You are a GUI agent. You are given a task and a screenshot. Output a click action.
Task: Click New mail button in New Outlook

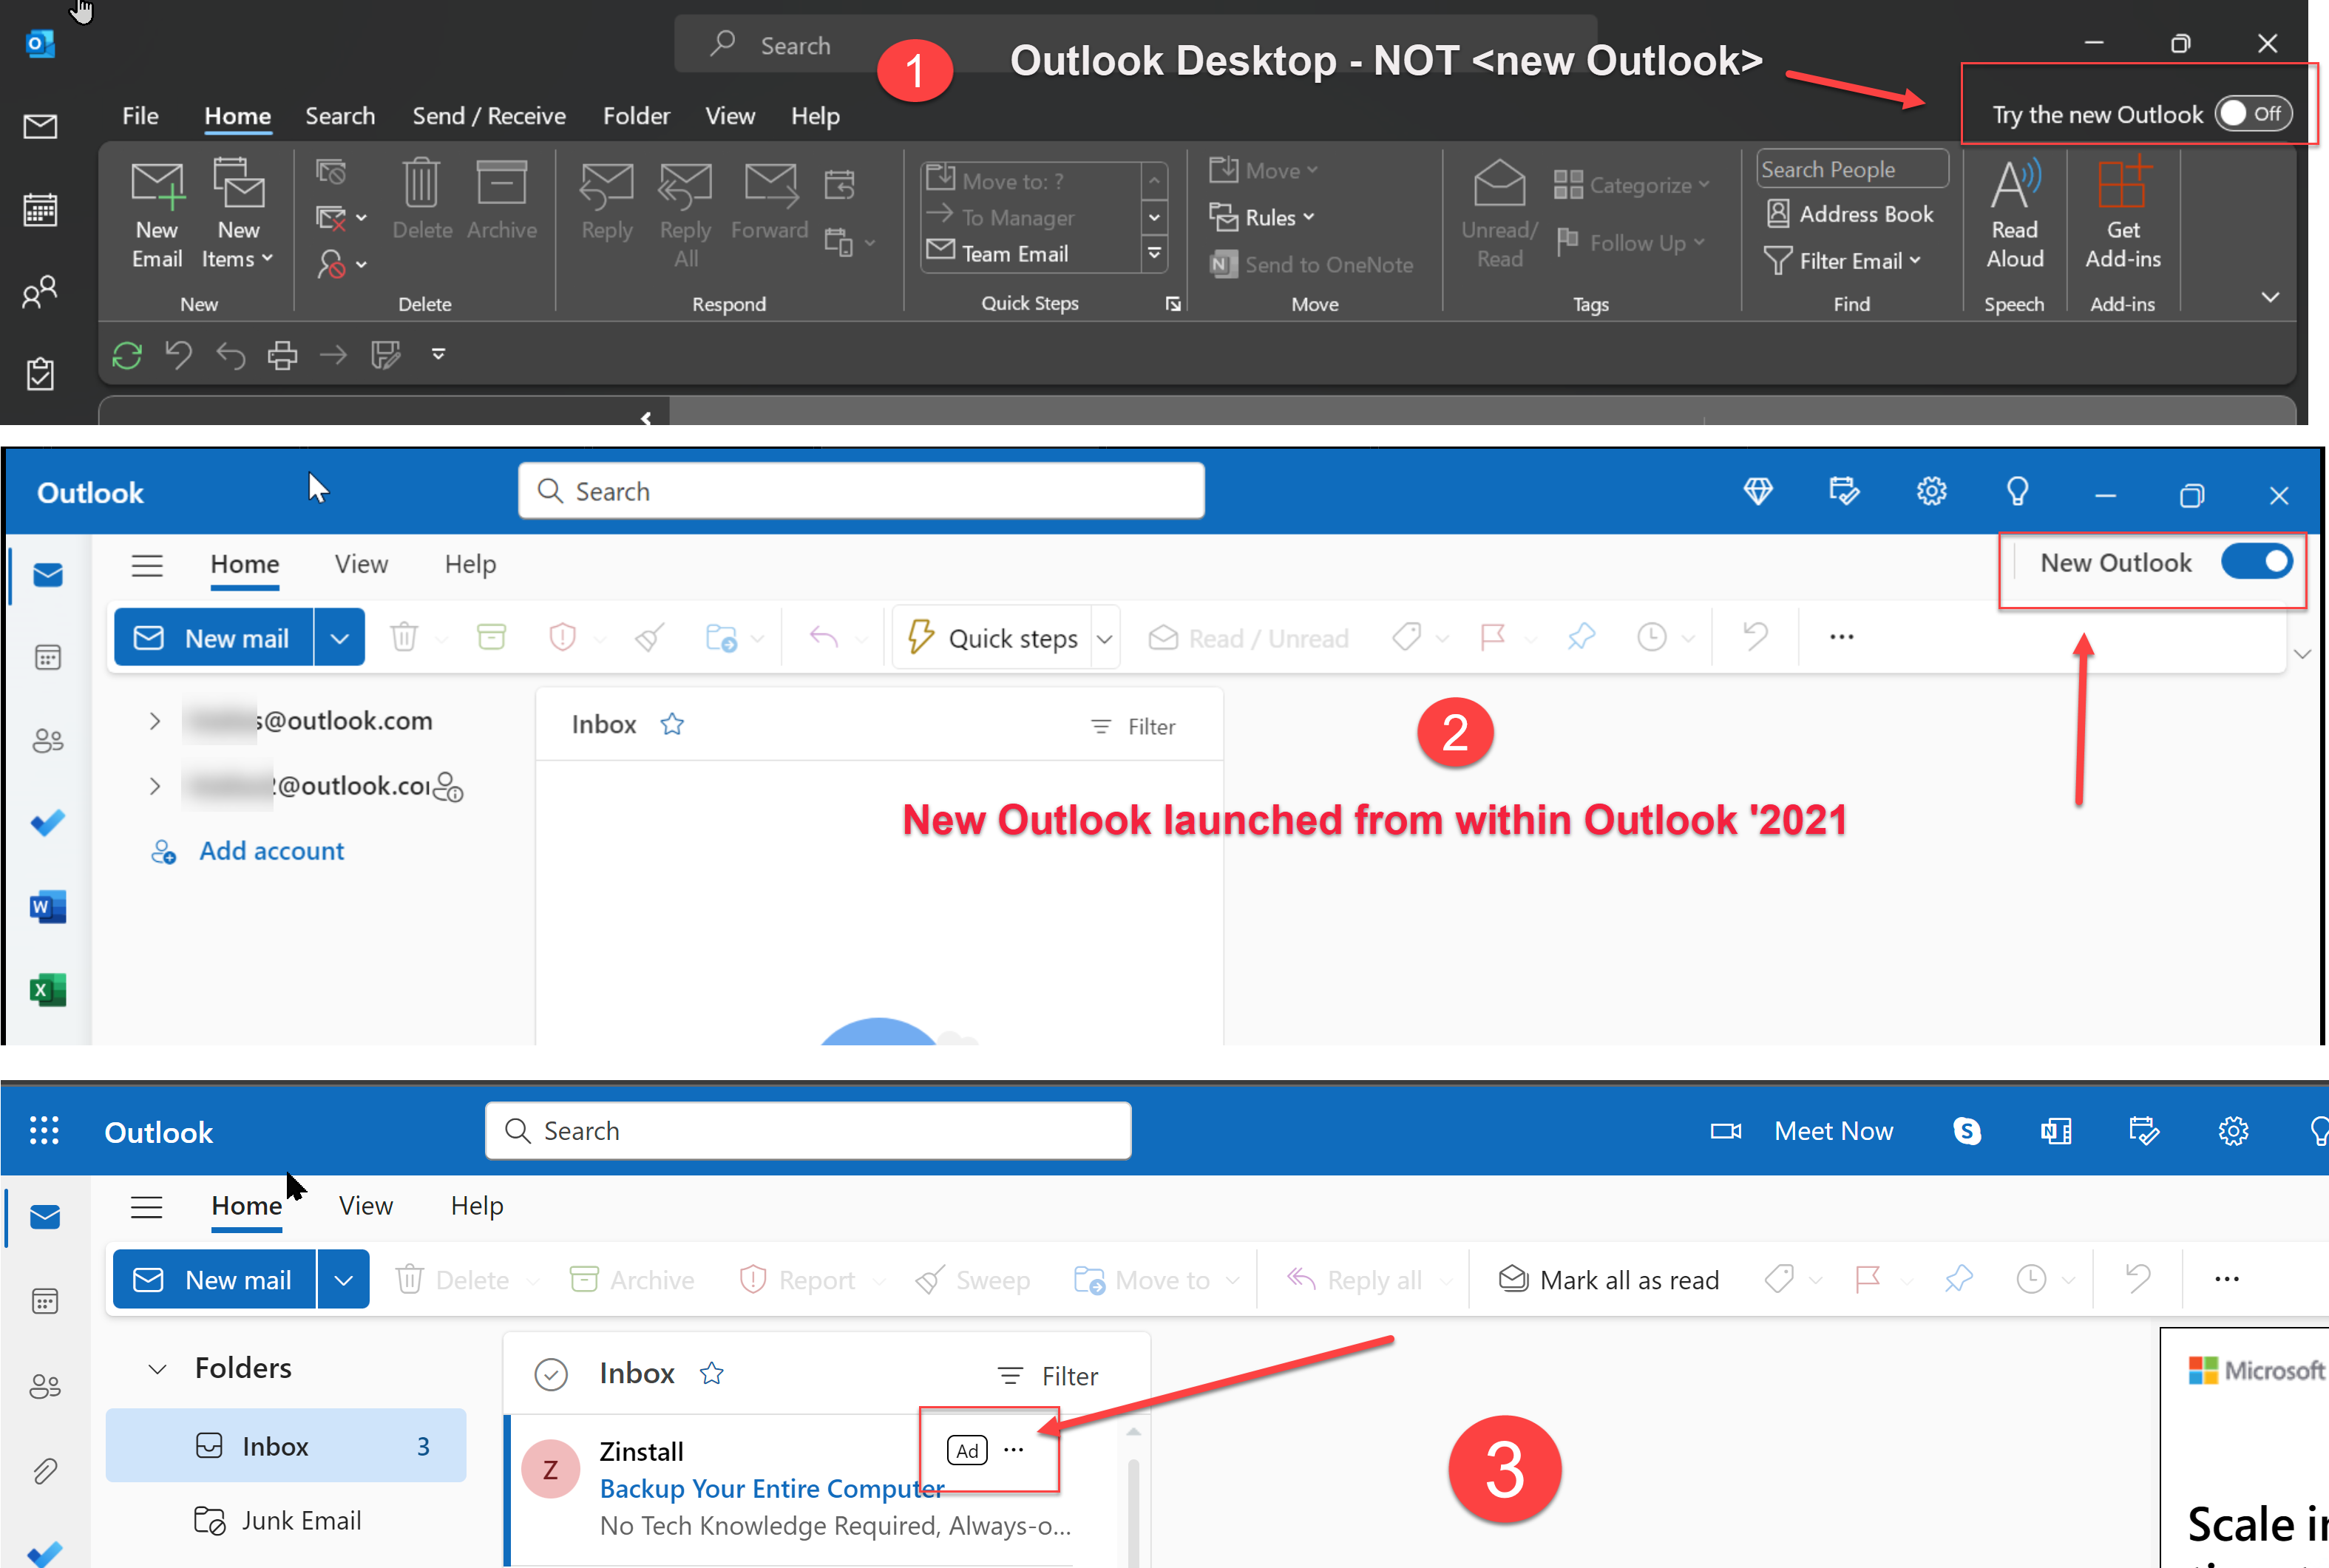pos(213,638)
